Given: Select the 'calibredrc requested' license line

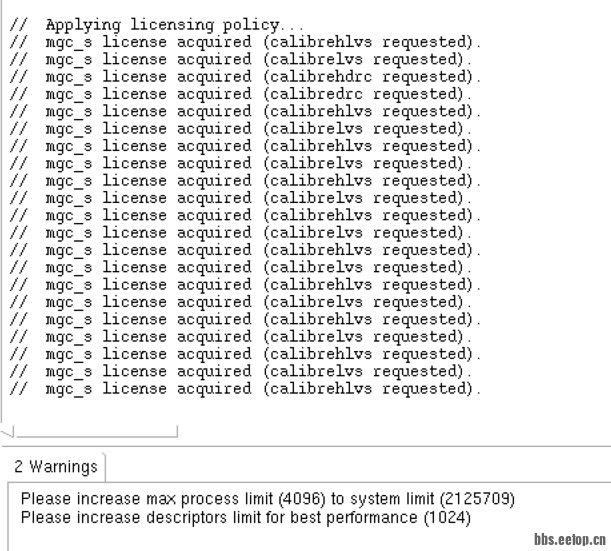Looking at the screenshot, I should [x=241, y=94].
